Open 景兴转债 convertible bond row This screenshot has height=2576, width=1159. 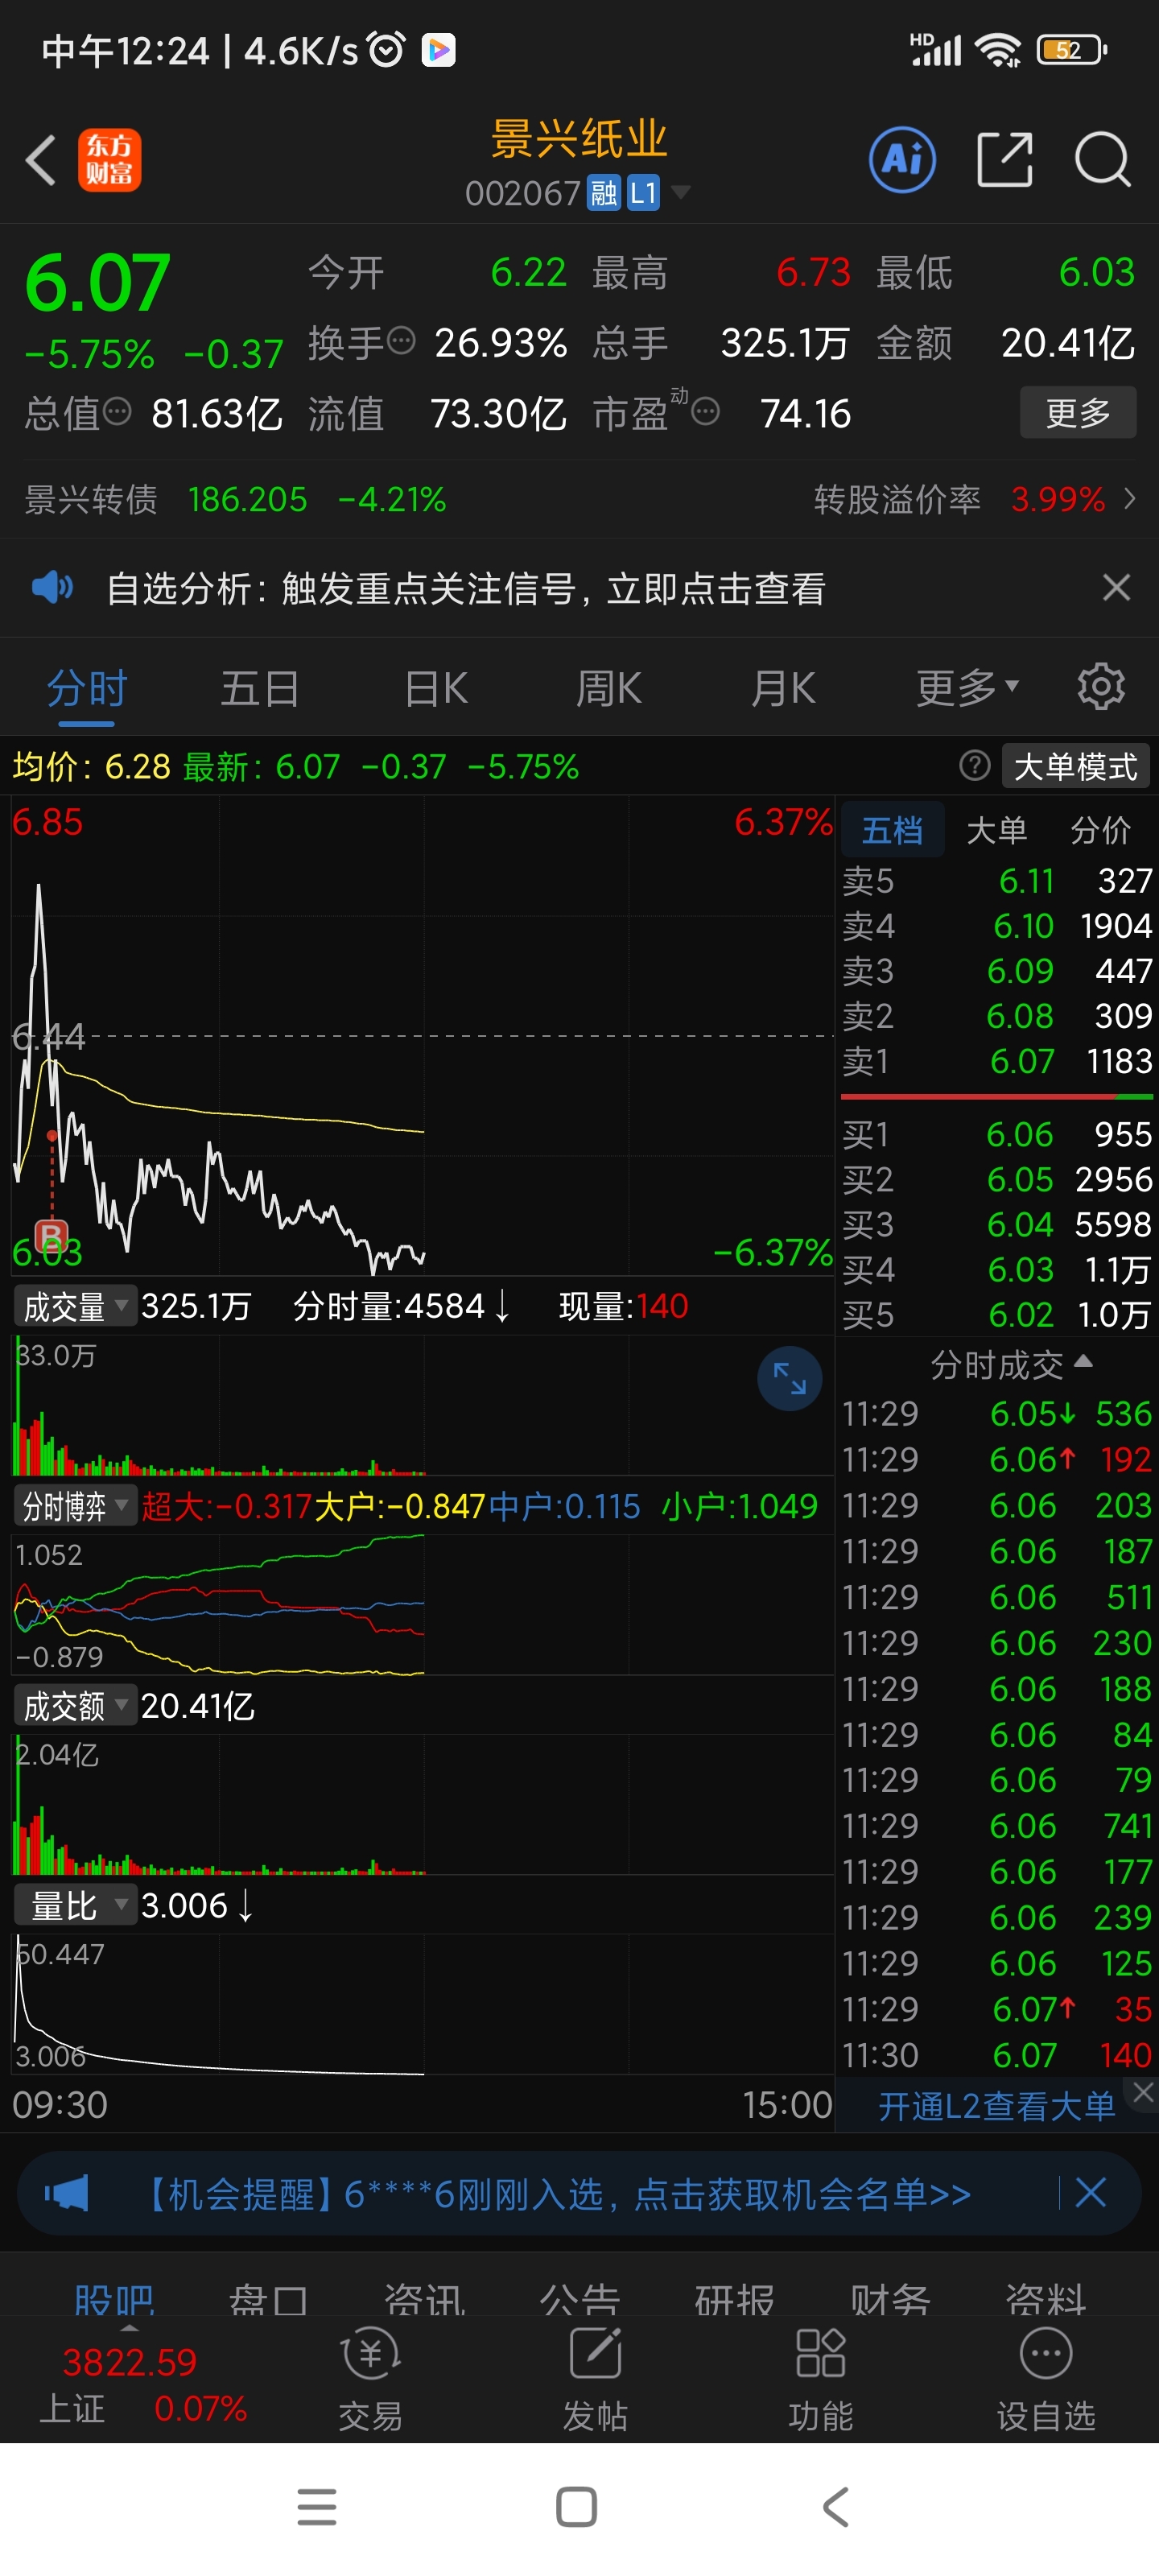(235, 498)
